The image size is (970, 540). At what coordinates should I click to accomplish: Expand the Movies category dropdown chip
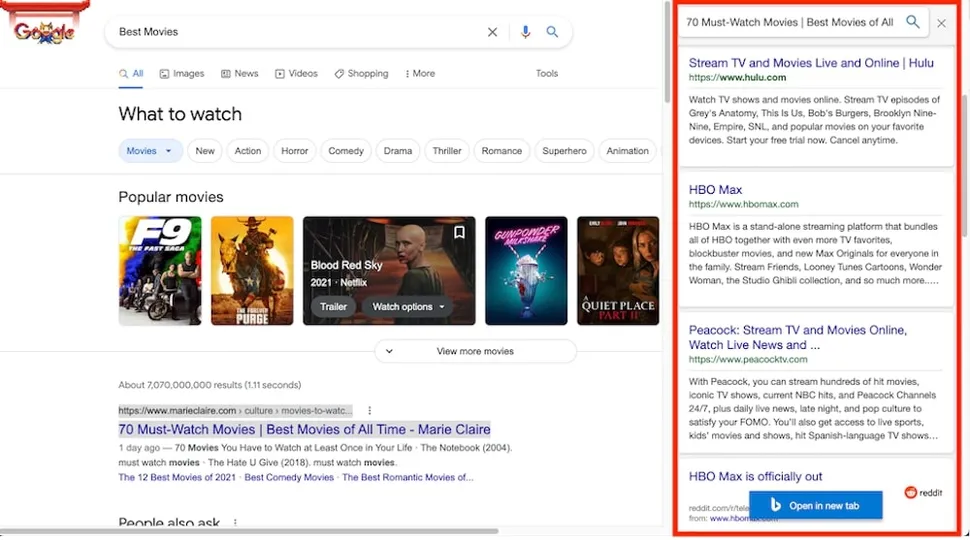click(150, 151)
